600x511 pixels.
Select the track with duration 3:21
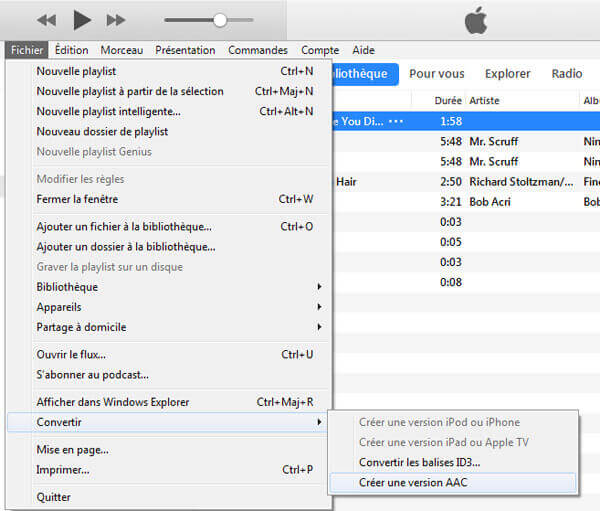466,202
